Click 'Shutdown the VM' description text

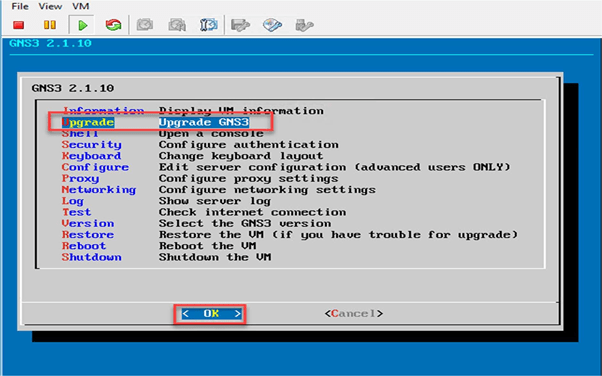215,257
